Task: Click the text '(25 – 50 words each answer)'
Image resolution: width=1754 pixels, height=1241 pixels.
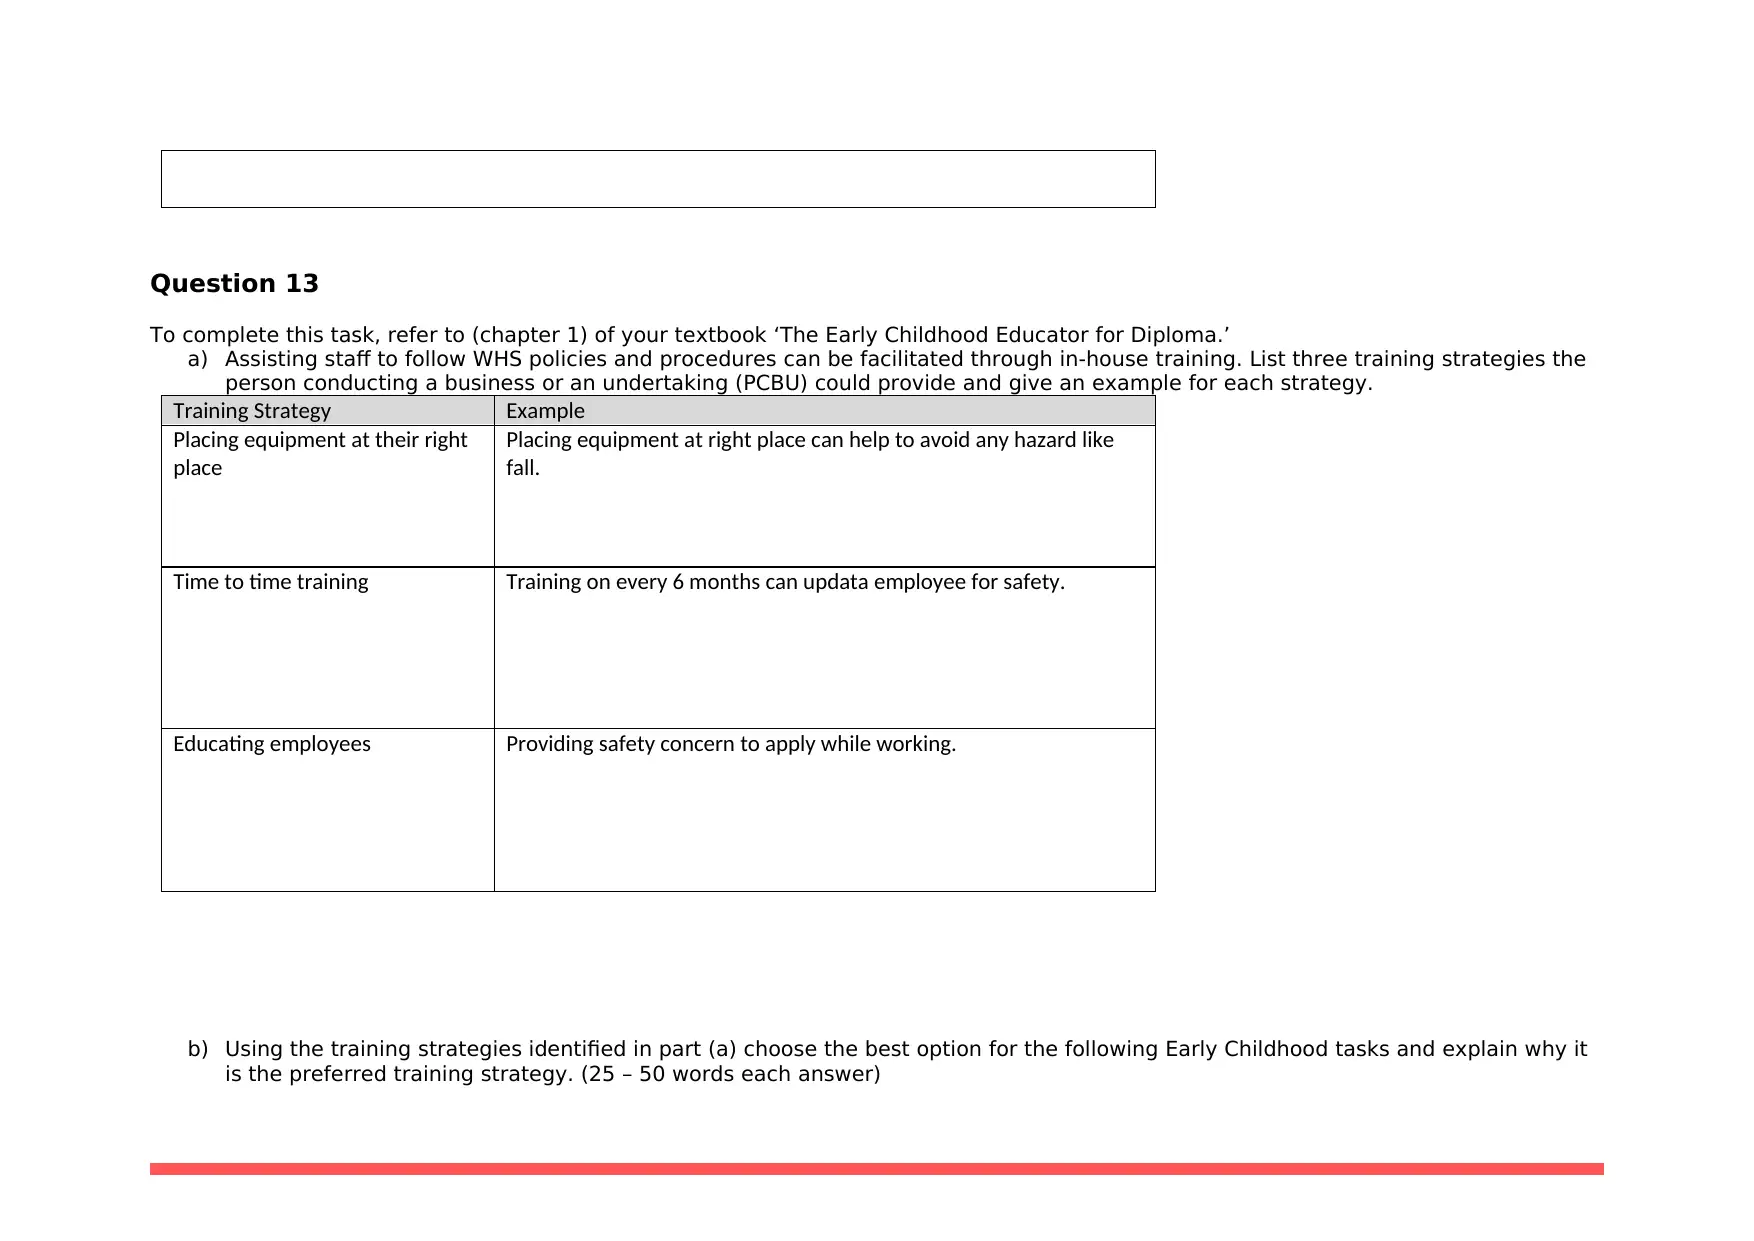Action: coord(730,1074)
